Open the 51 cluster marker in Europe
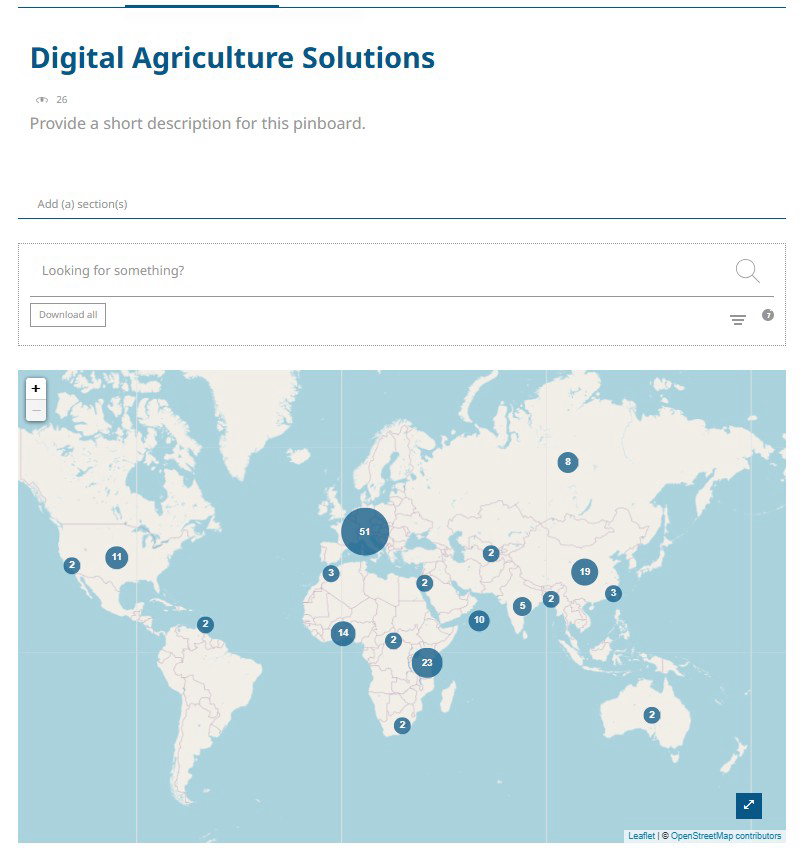Screen dimensions: 808x852 (x=365, y=531)
